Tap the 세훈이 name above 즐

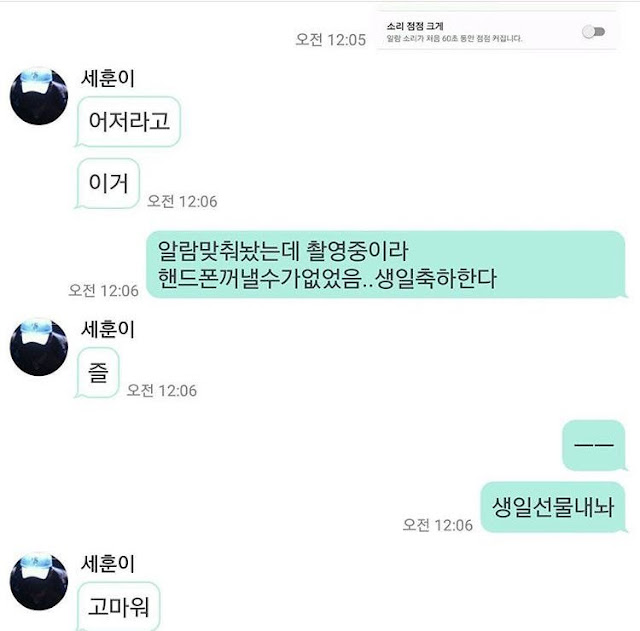[108, 329]
